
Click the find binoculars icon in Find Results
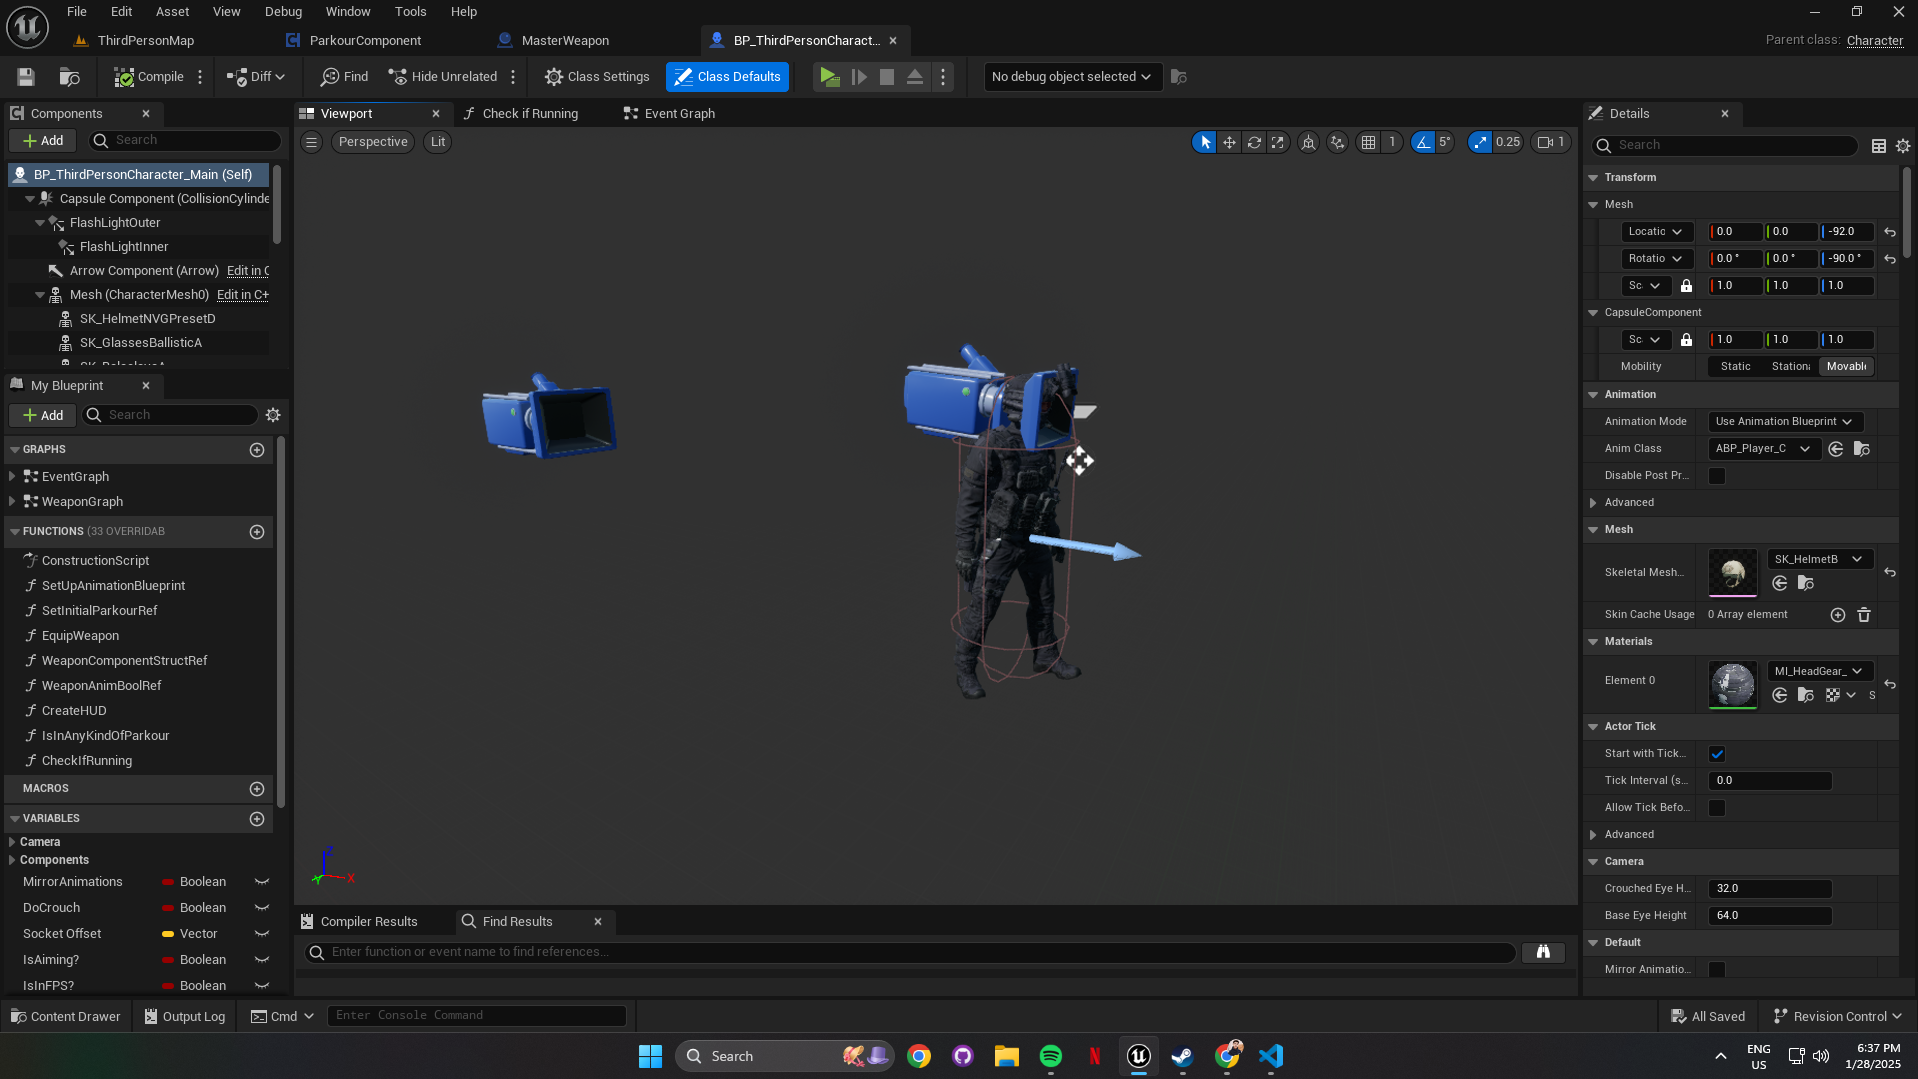(x=1542, y=952)
